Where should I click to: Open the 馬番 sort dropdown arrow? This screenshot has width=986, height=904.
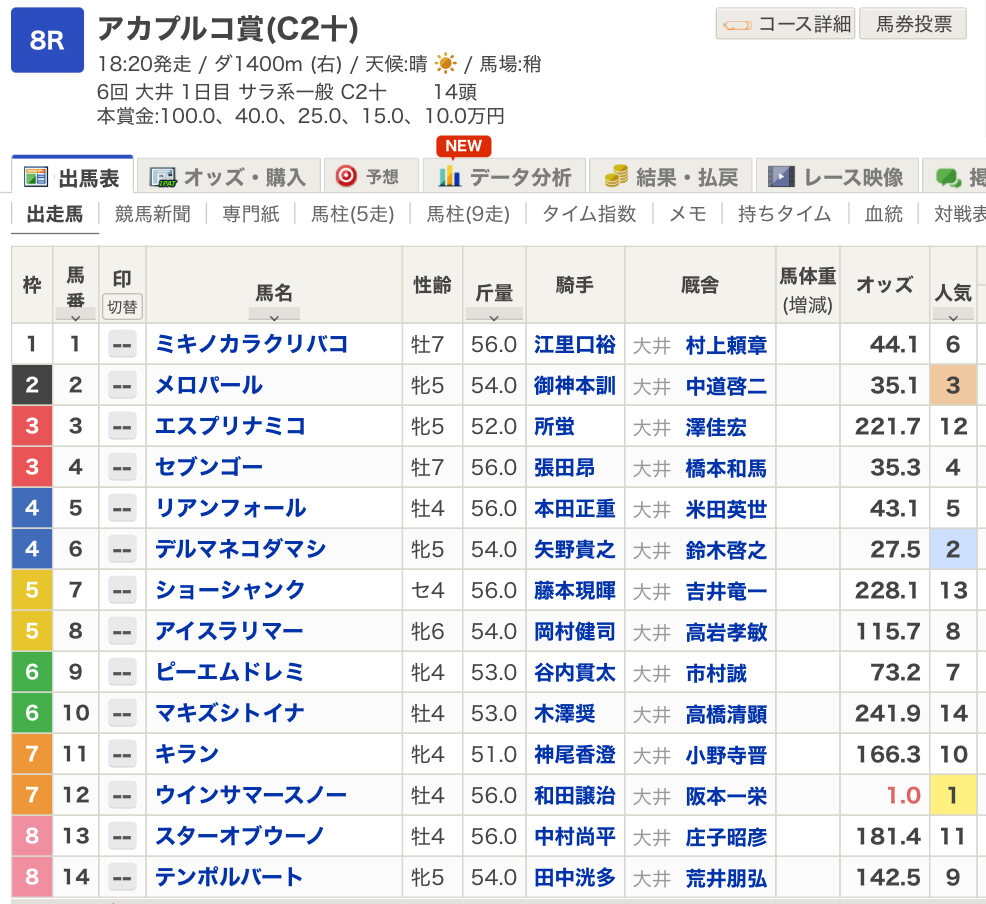[76, 314]
